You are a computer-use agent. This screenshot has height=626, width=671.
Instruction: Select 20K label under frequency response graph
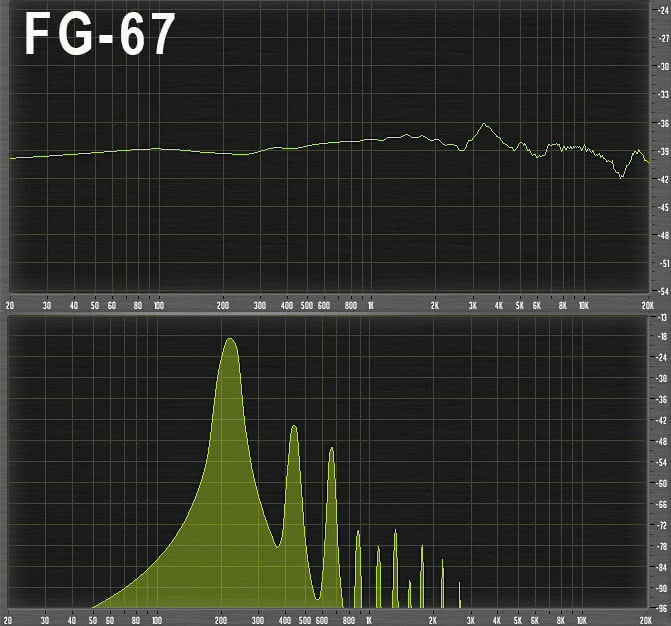point(647,306)
